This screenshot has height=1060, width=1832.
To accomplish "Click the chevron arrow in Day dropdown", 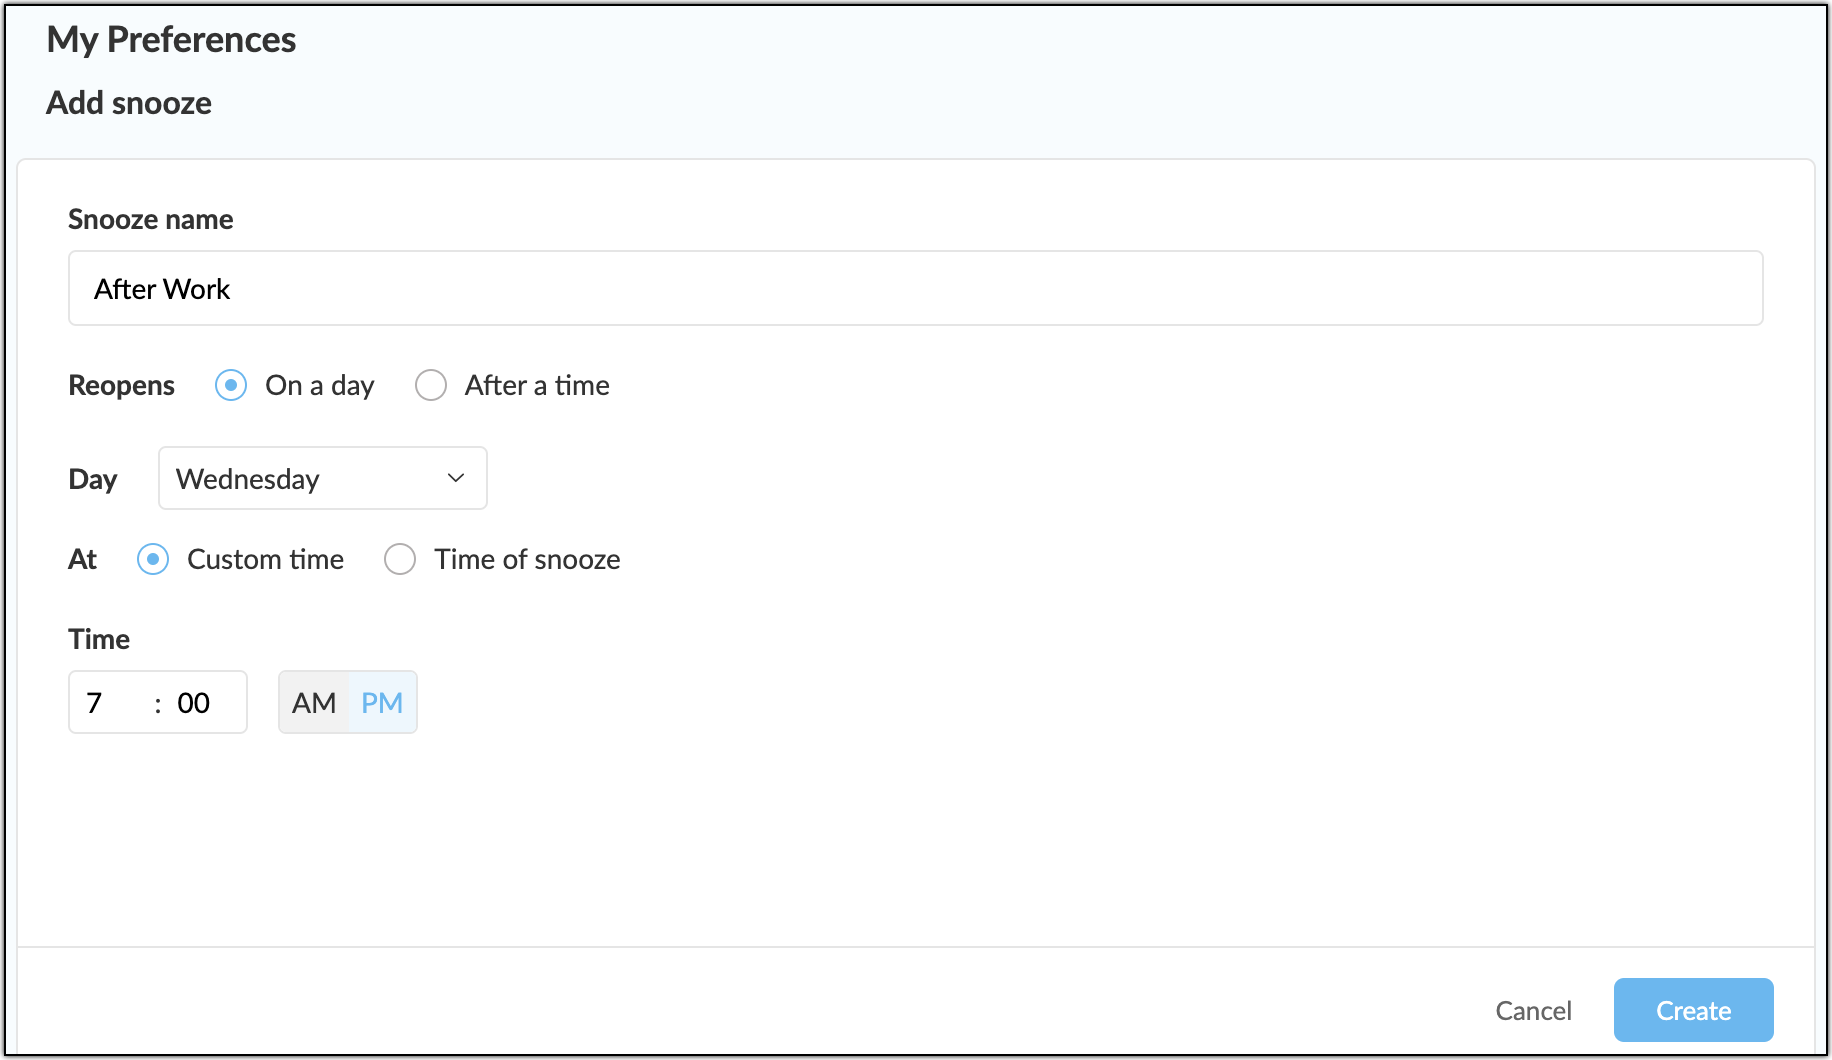I will 456,478.
